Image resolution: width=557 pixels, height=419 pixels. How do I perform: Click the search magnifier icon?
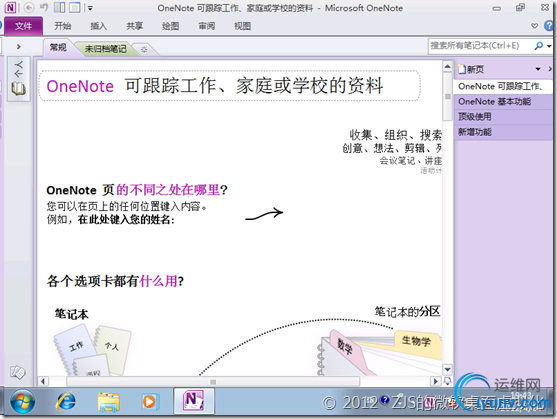pos(539,46)
